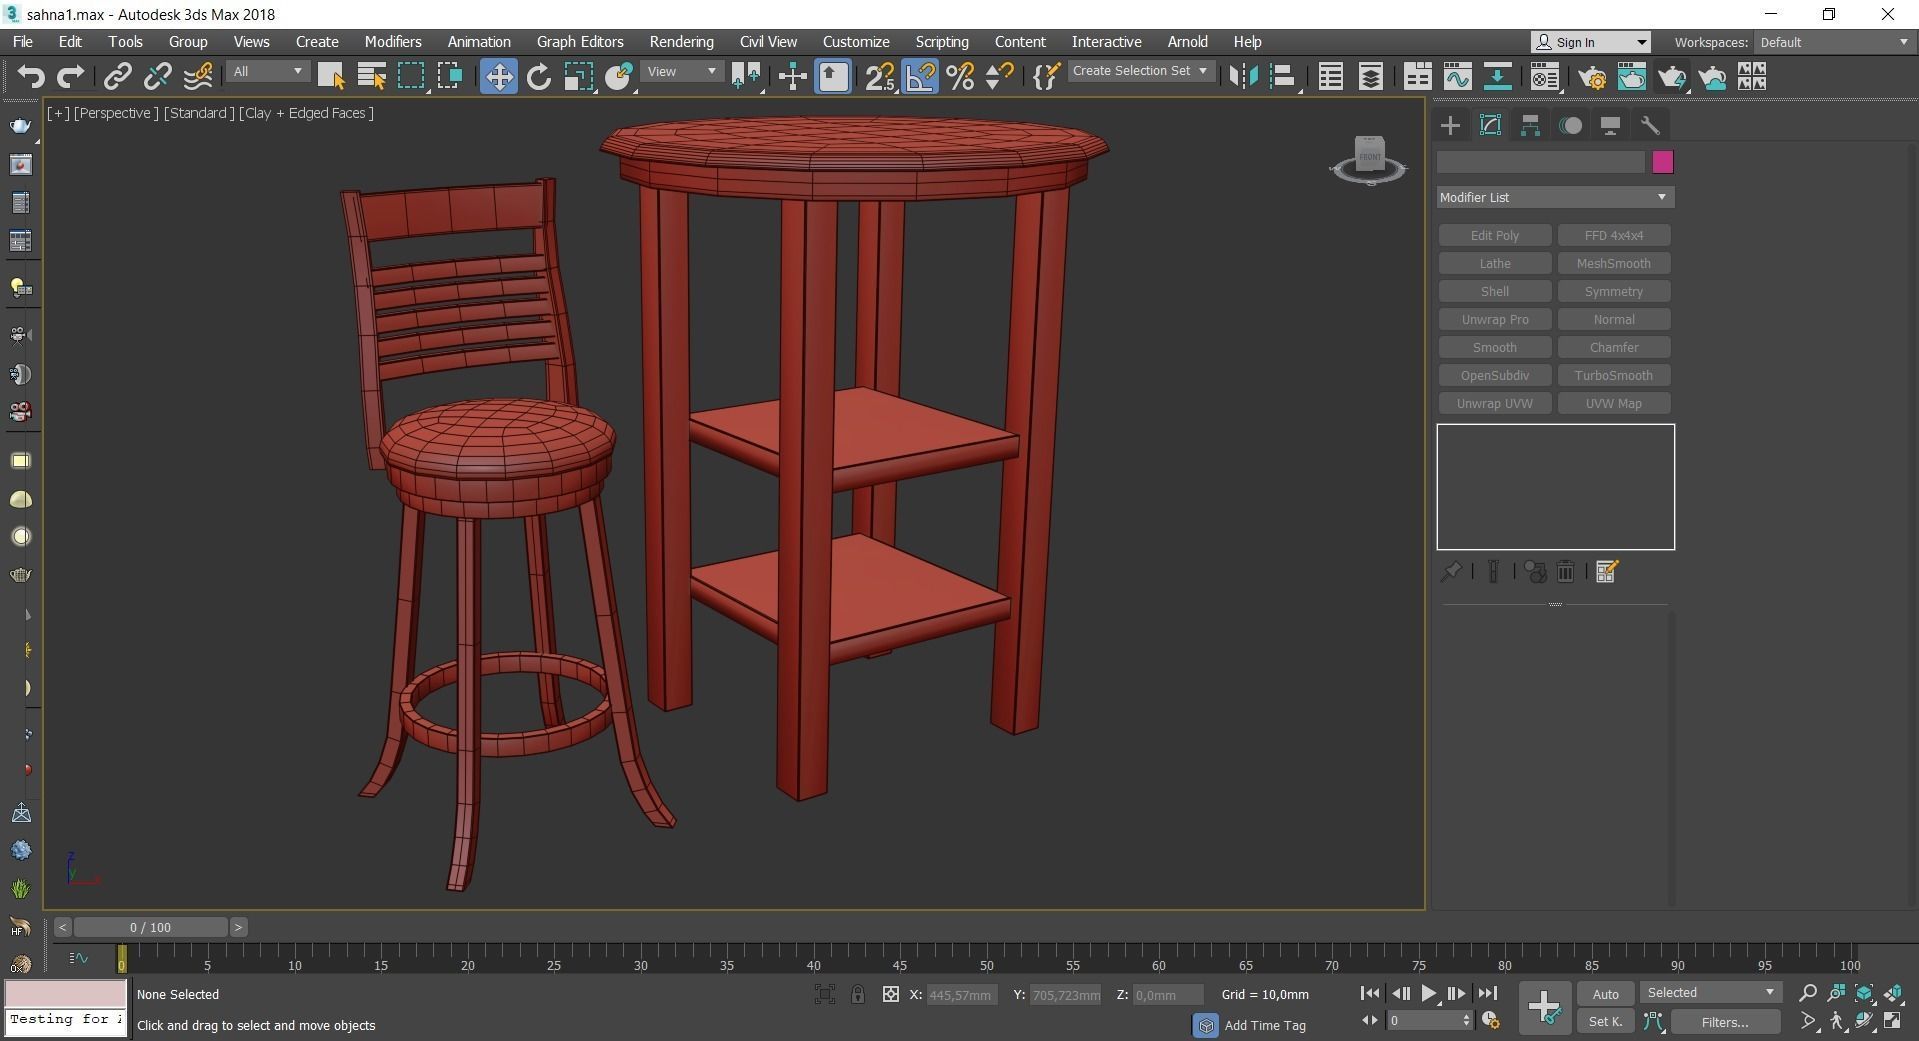Click Bind to Space Warp icon
This screenshot has height=1041, width=1919.
pyautogui.click(x=197, y=77)
